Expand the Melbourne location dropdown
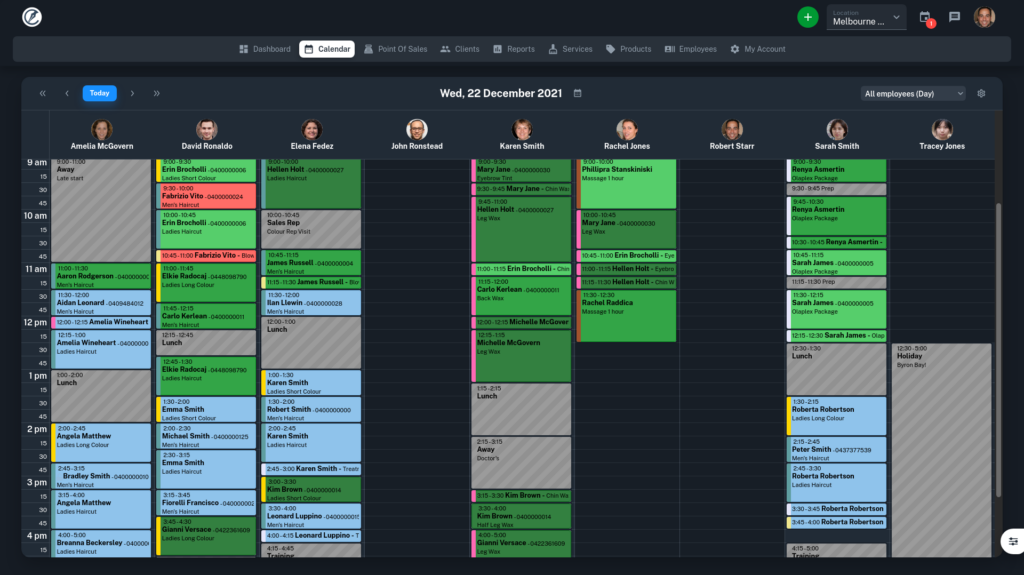This screenshot has height=575, width=1024. 866,18
